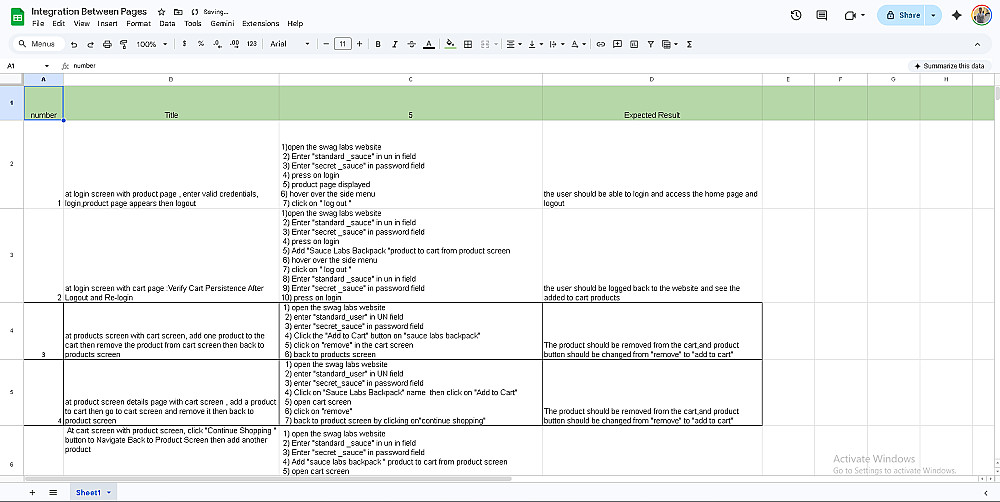Open the Google account avatar

[981, 15]
